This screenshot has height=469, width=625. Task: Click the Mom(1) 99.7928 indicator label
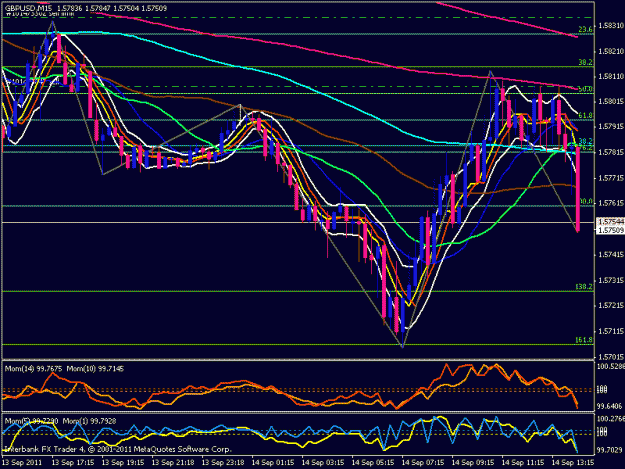[90, 421]
